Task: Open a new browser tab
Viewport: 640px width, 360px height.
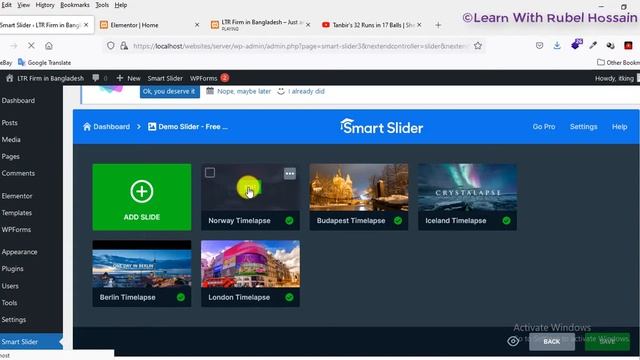Action: point(438,25)
